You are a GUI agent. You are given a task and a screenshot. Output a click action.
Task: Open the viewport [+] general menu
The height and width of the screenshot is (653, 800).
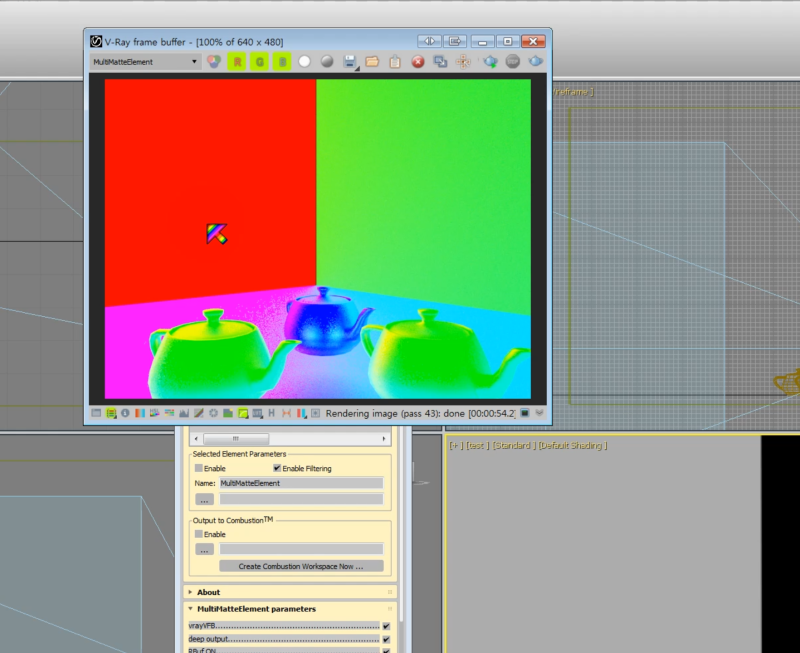(455, 445)
